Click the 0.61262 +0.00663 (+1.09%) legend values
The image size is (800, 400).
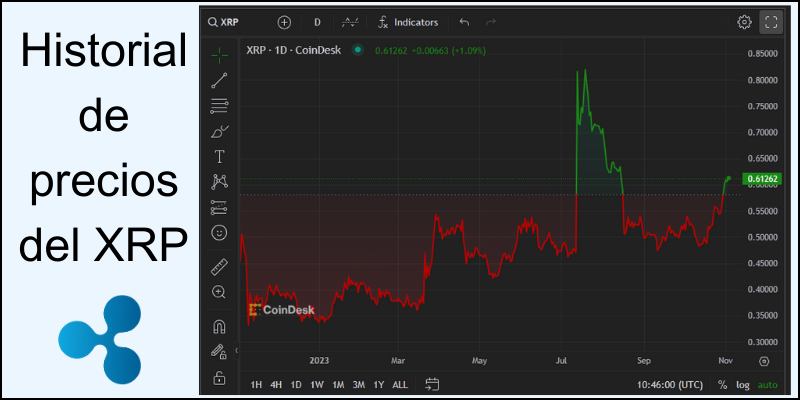[430, 51]
